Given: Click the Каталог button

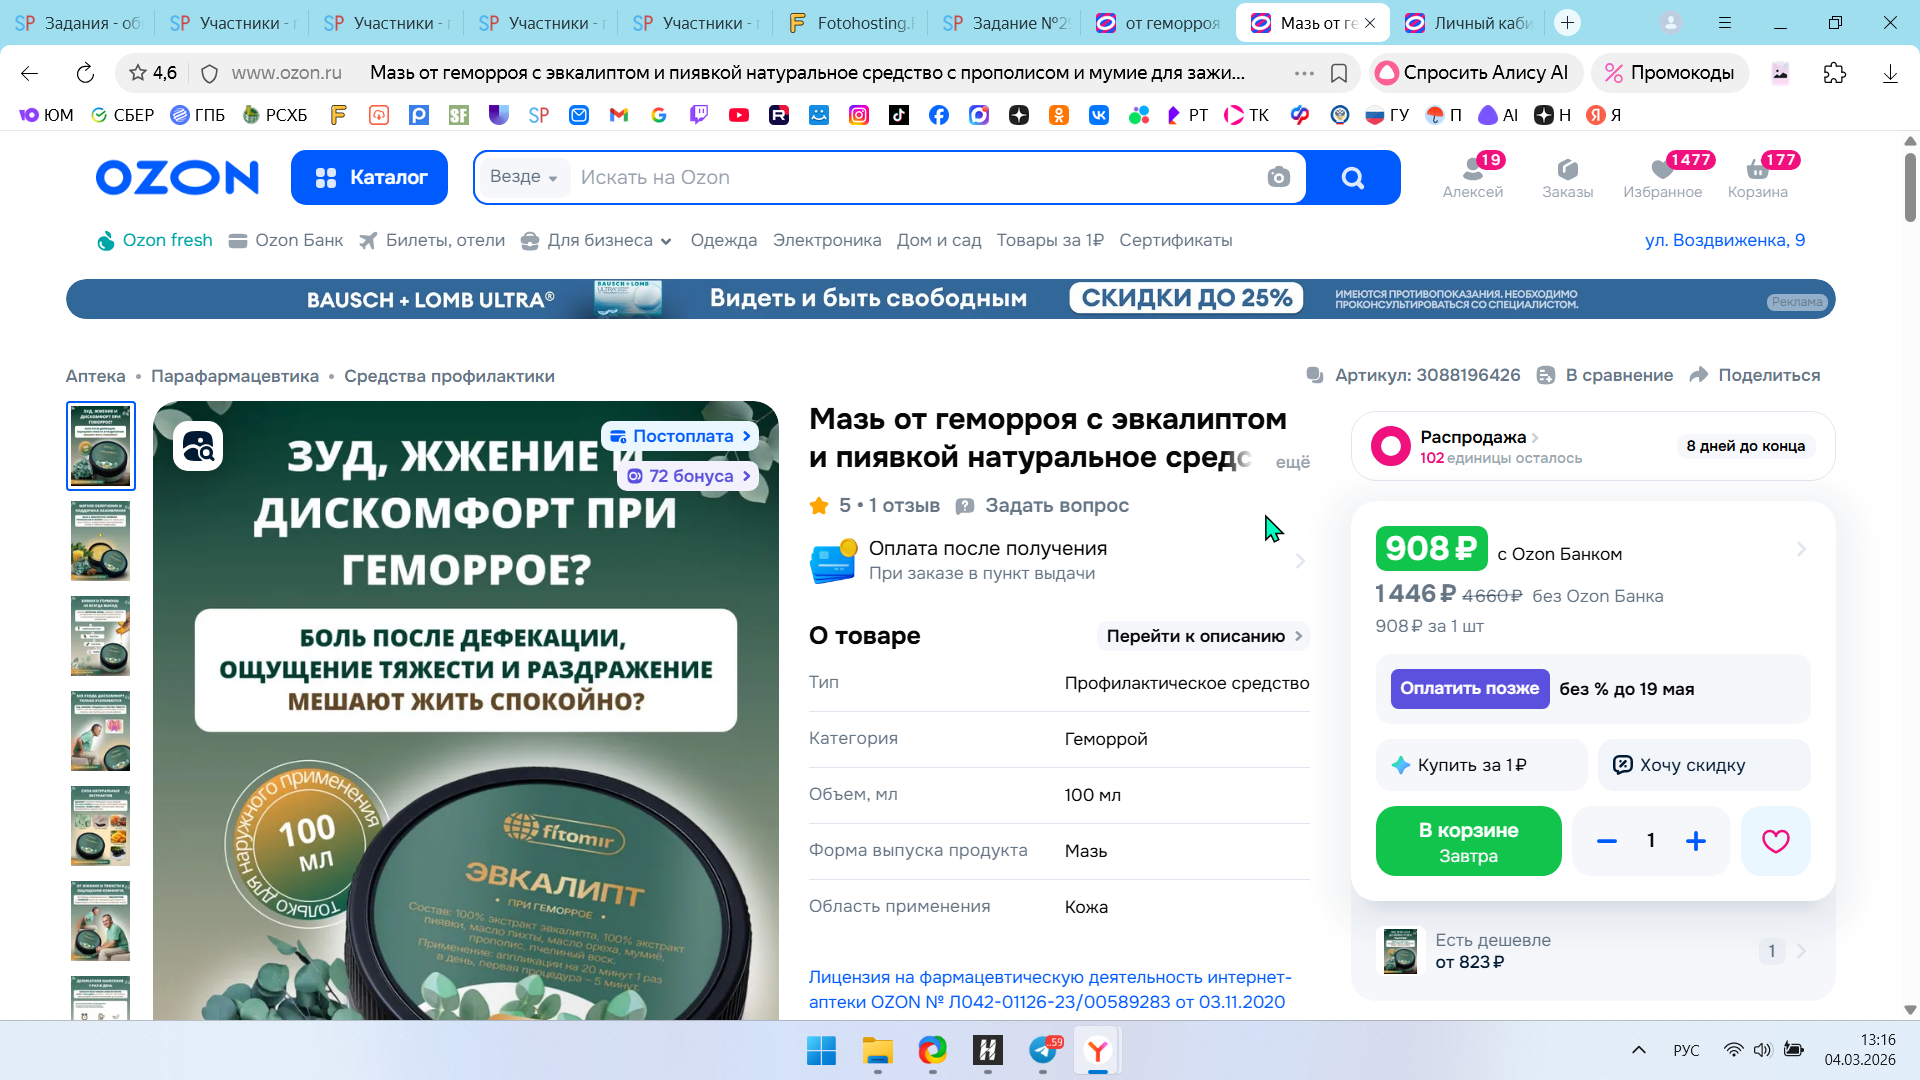Looking at the screenshot, I should click(x=369, y=178).
